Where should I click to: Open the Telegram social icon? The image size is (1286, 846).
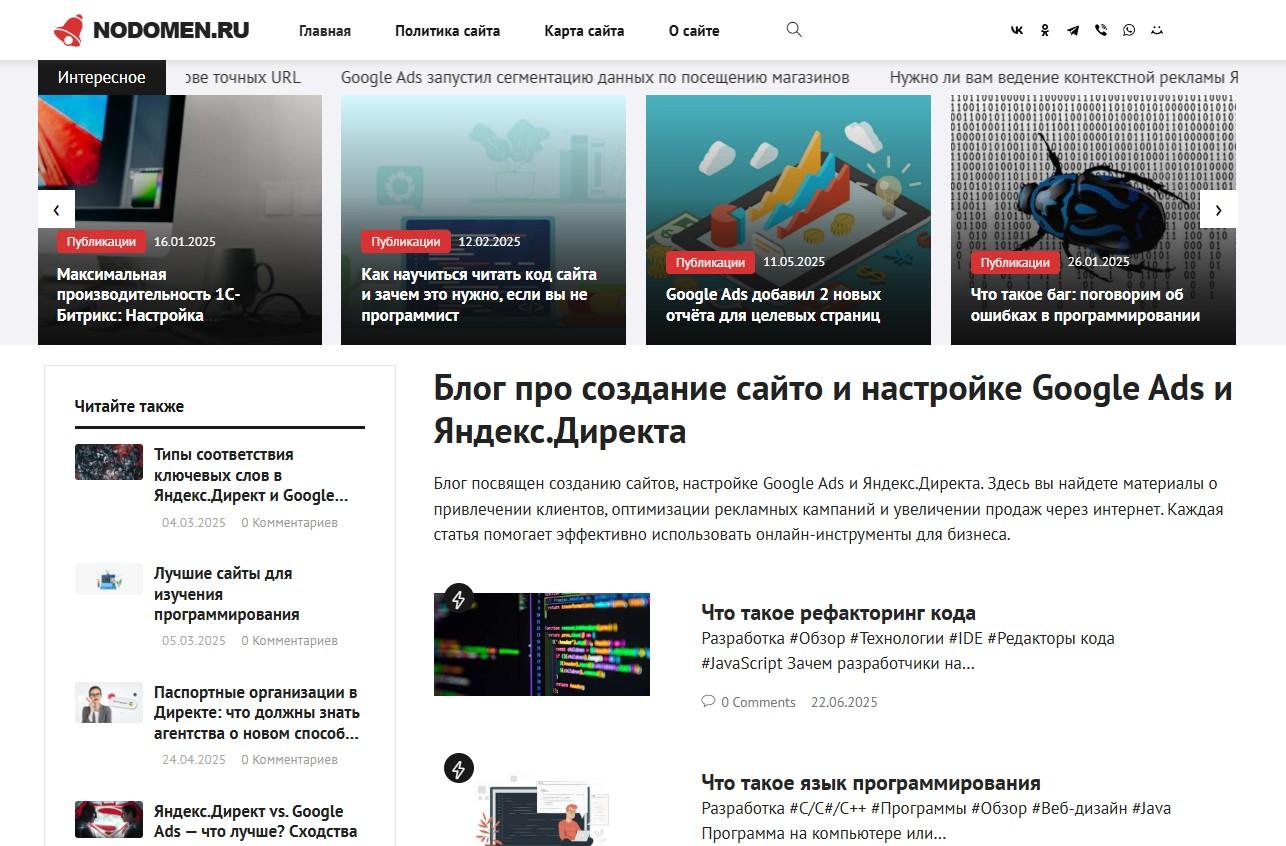[1073, 30]
